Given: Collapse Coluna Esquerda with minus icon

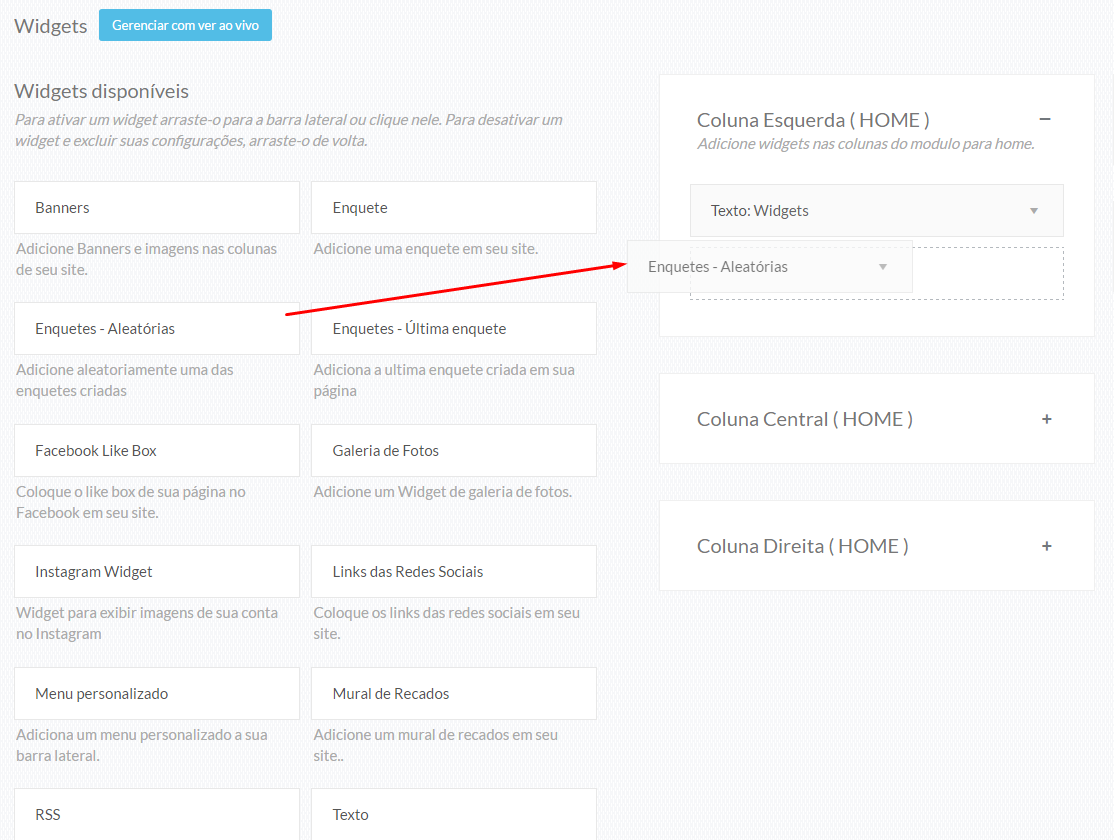Looking at the screenshot, I should (1045, 119).
